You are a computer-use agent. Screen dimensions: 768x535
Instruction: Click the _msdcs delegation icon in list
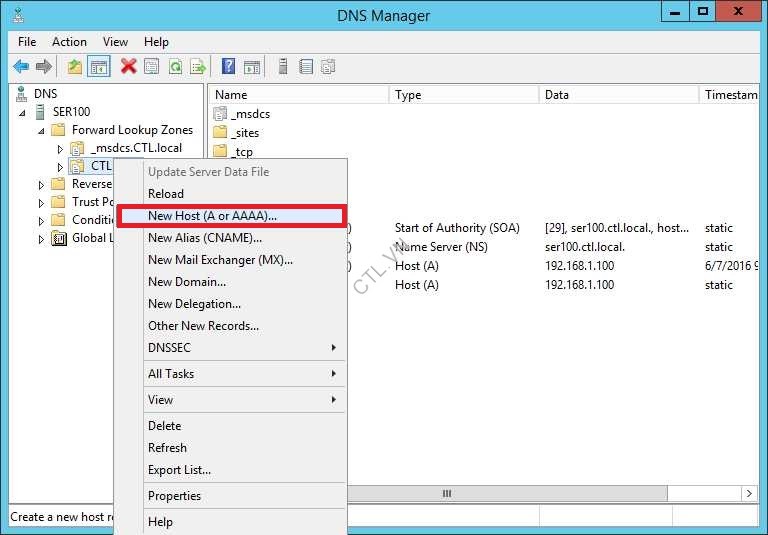click(220, 114)
